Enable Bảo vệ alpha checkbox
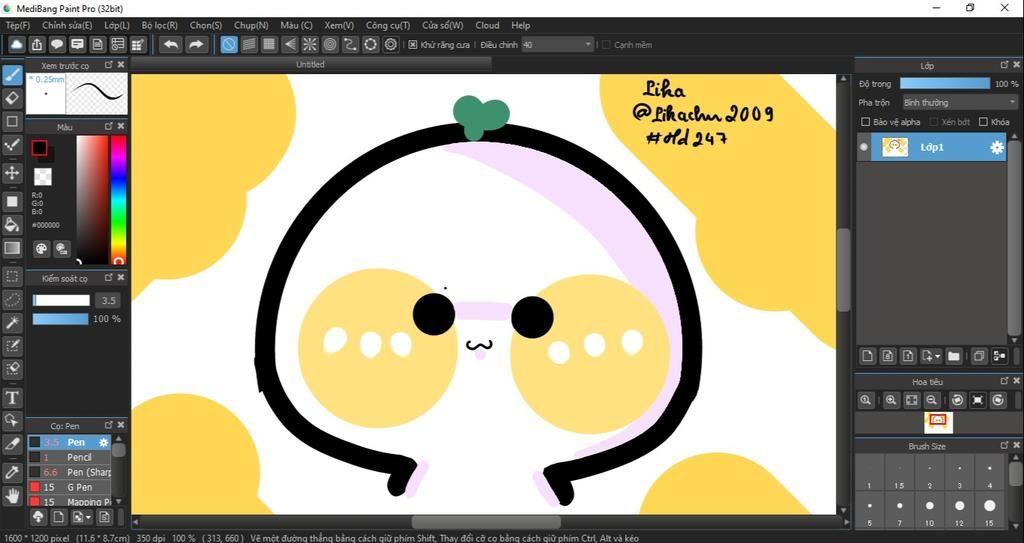Viewport: 1024px width, 543px height. pos(866,122)
